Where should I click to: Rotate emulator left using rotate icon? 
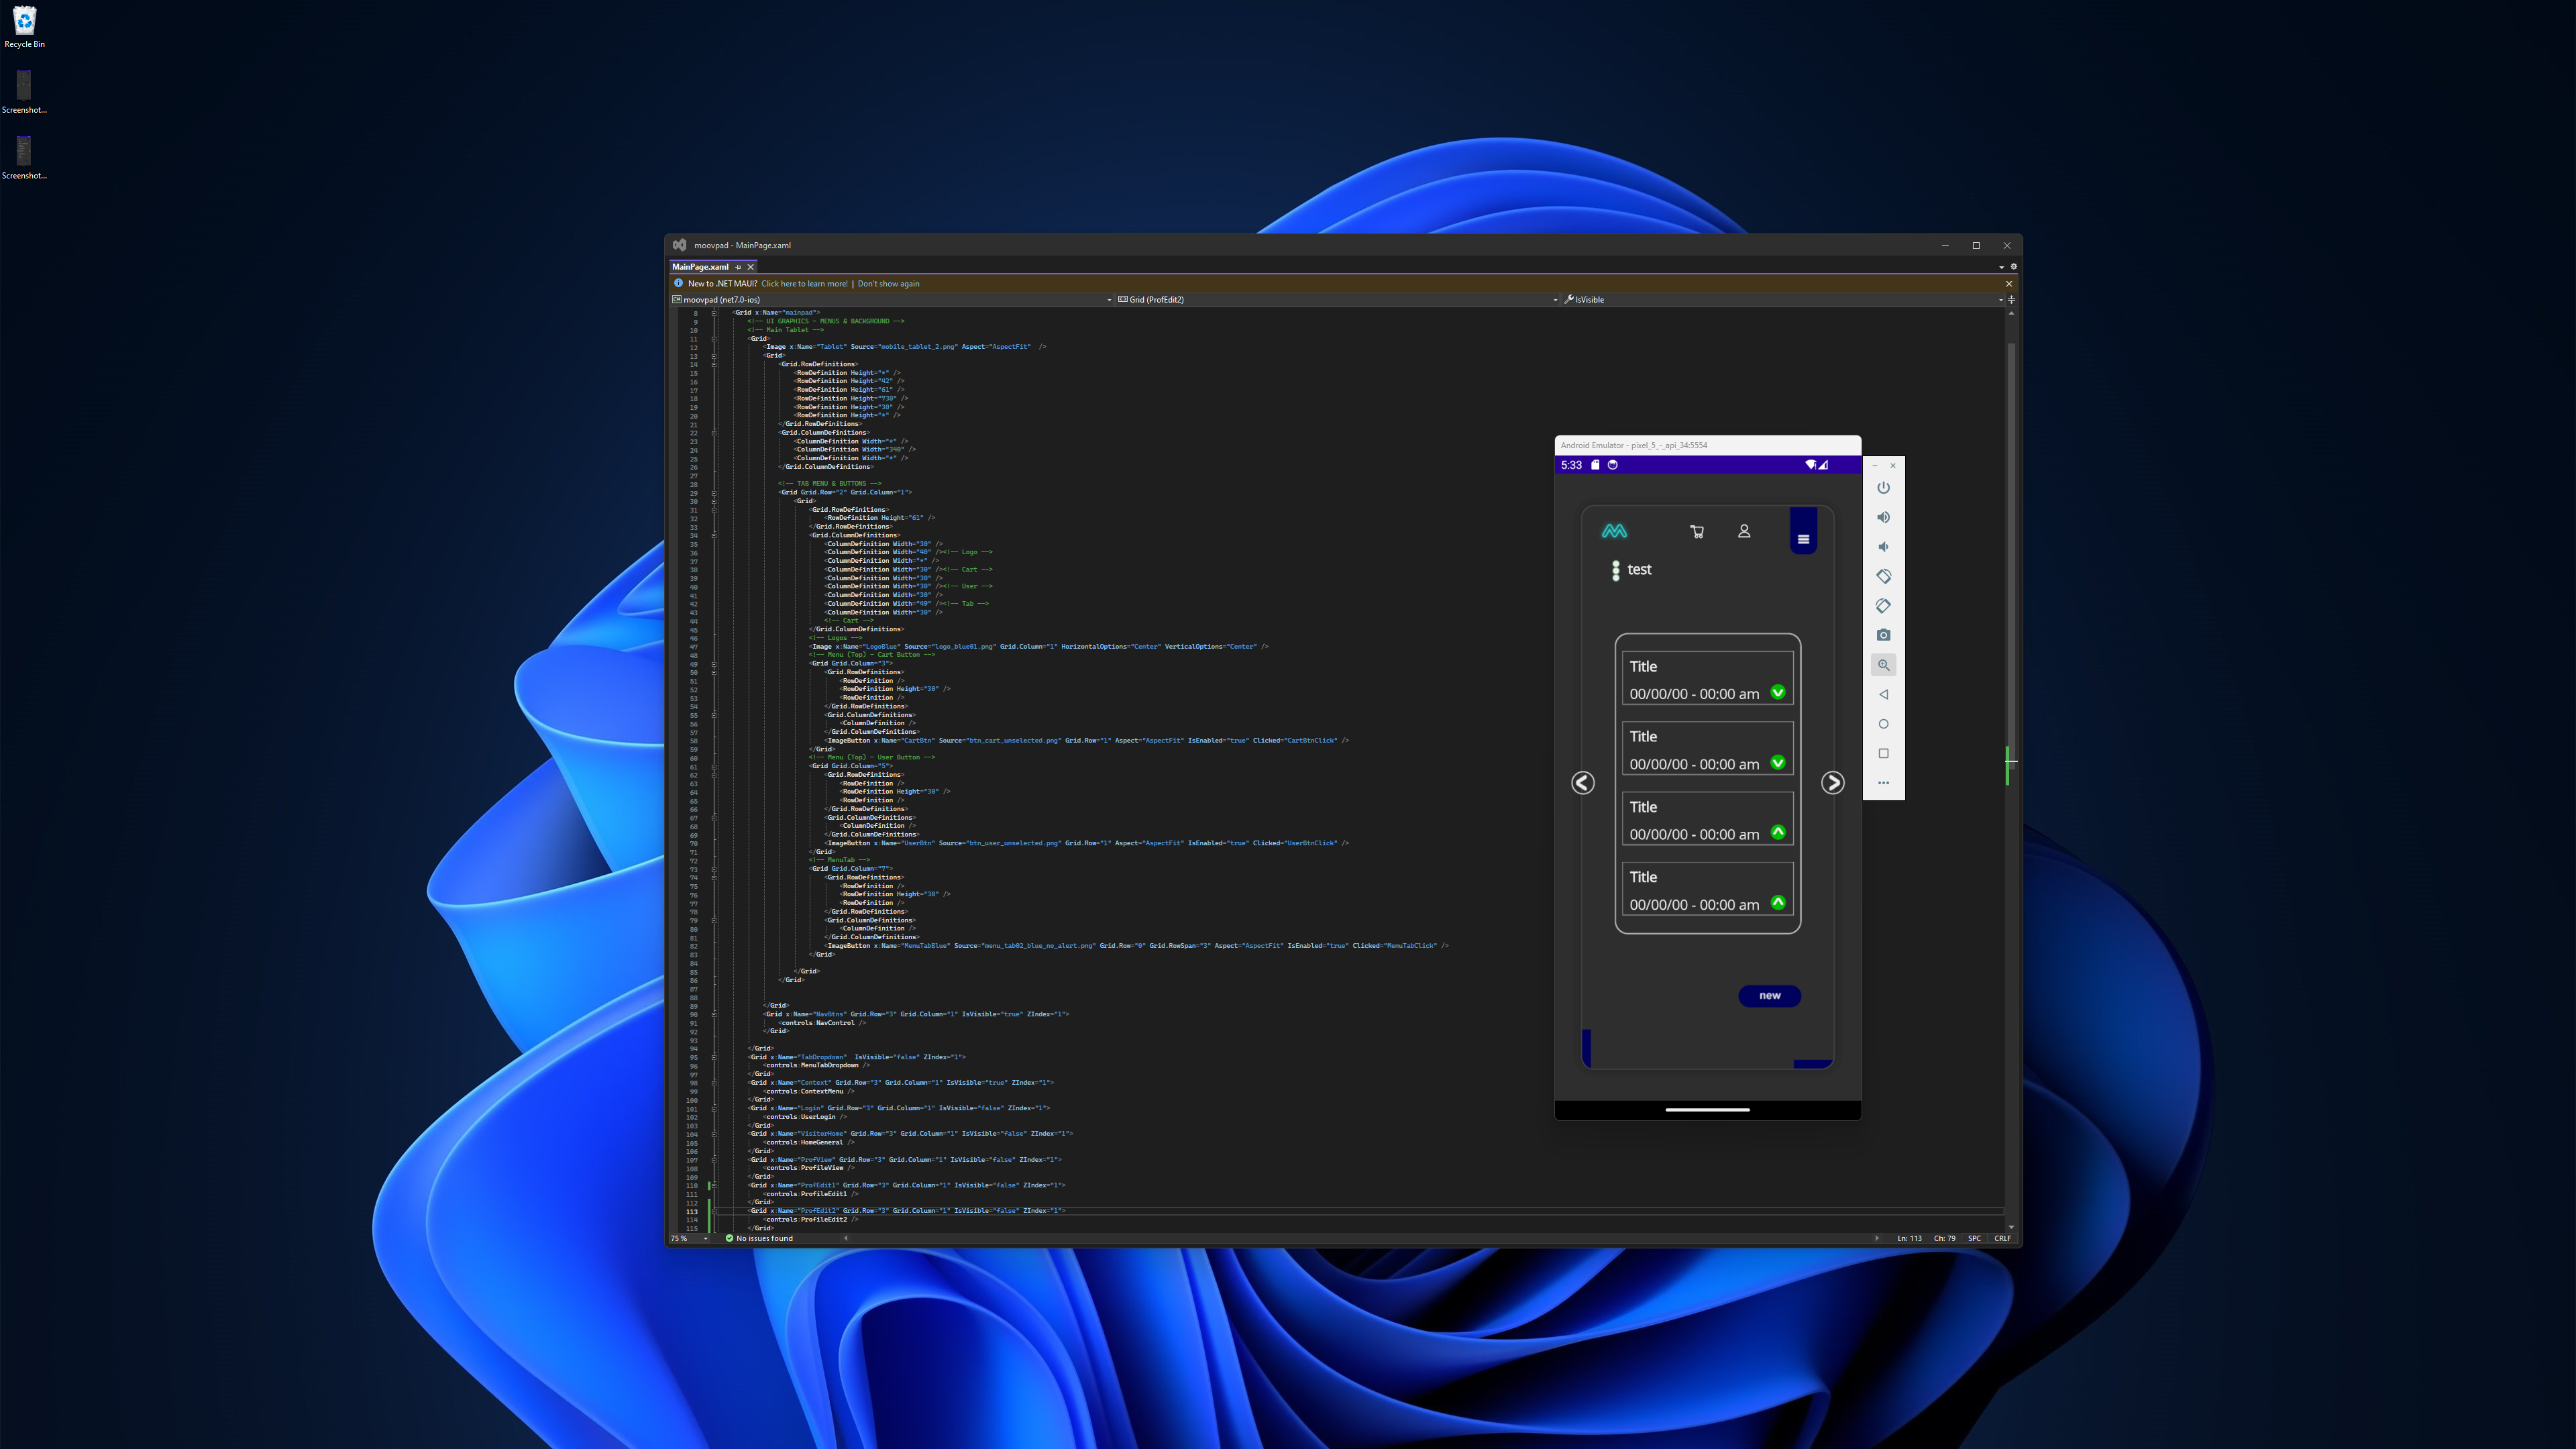click(1883, 576)
